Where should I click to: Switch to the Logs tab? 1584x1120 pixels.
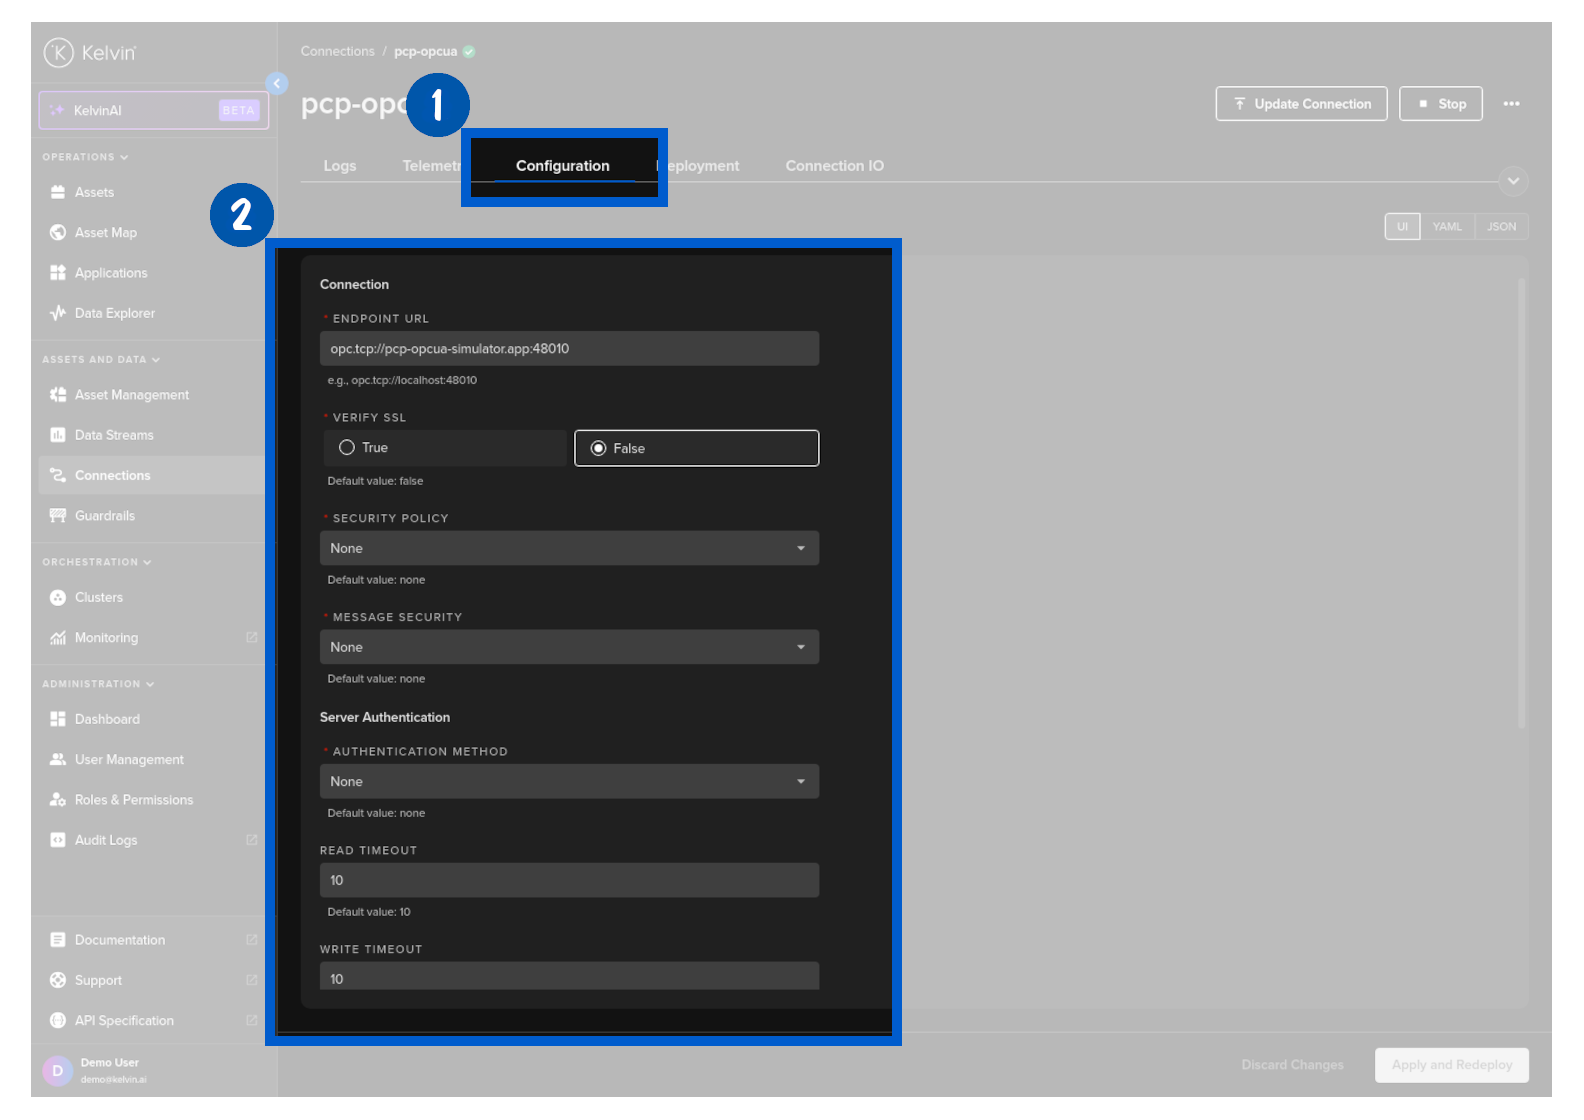(x=340, y=166)
